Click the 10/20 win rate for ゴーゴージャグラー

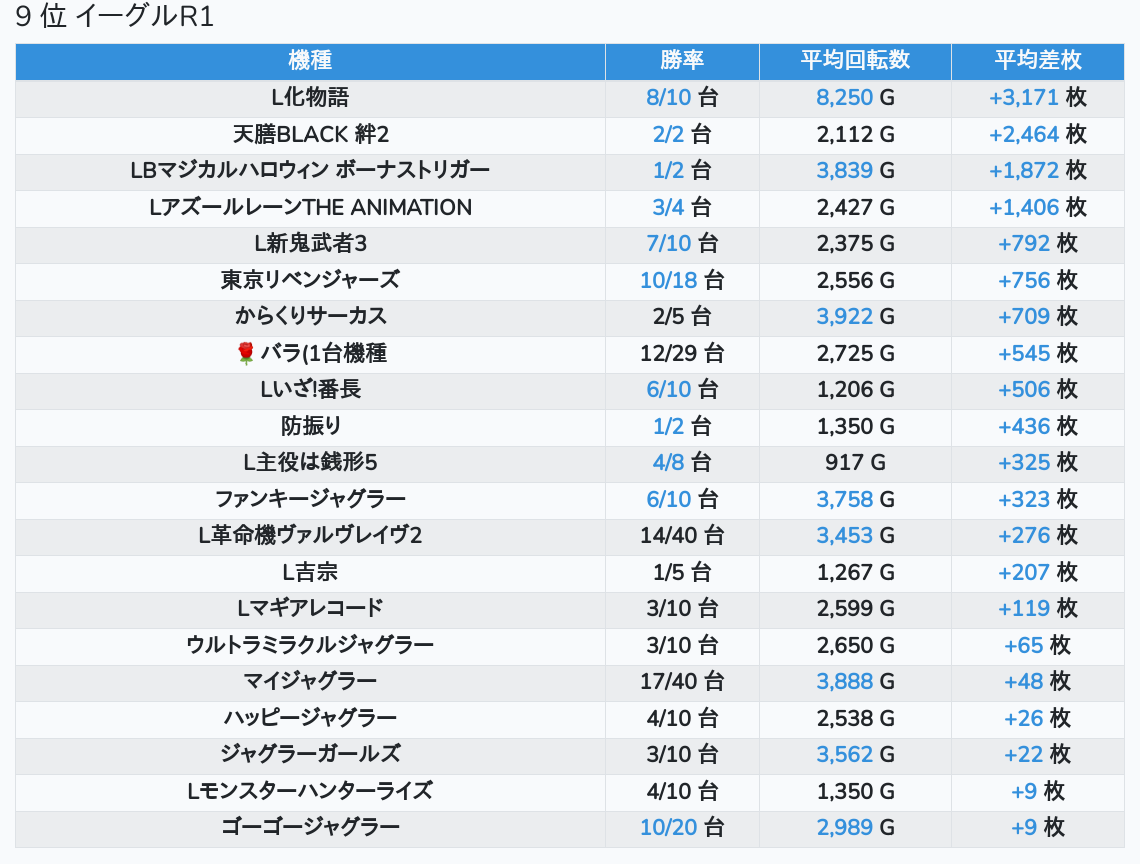[x=668, y=828]
